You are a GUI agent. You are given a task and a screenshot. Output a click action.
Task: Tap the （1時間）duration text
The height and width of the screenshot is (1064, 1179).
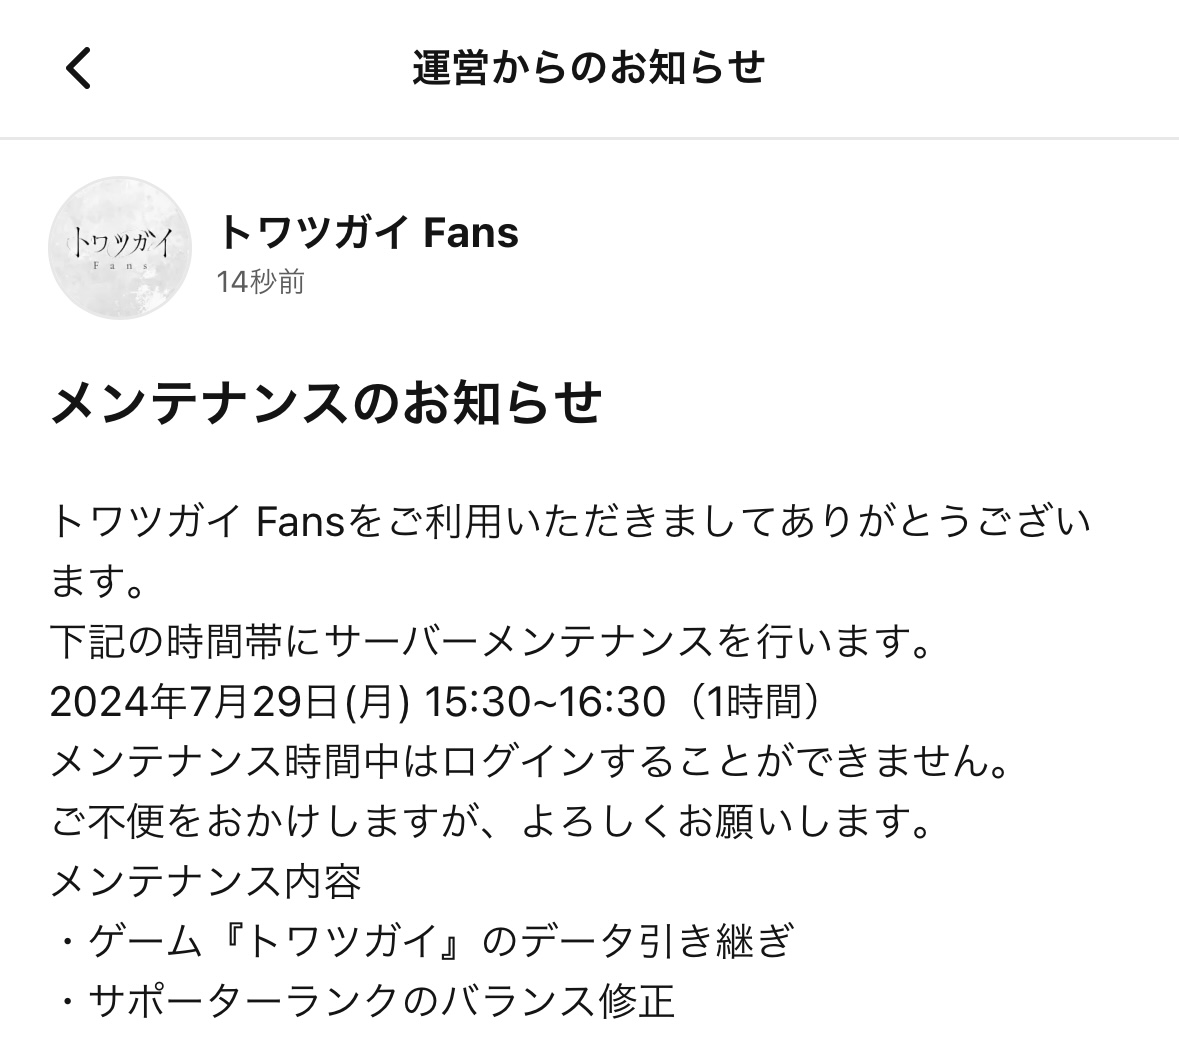click(754, 702)
